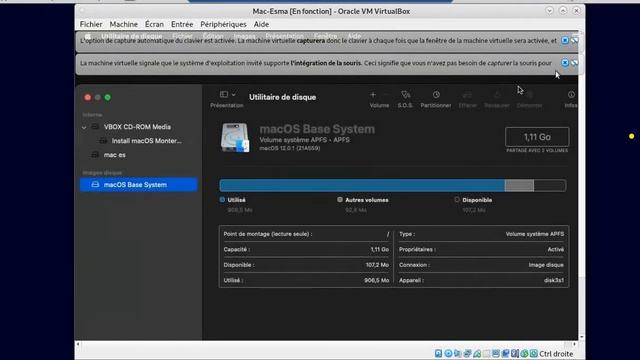
Task: Click the vertical scrollbar down arrow
Action: coord(582,338)
